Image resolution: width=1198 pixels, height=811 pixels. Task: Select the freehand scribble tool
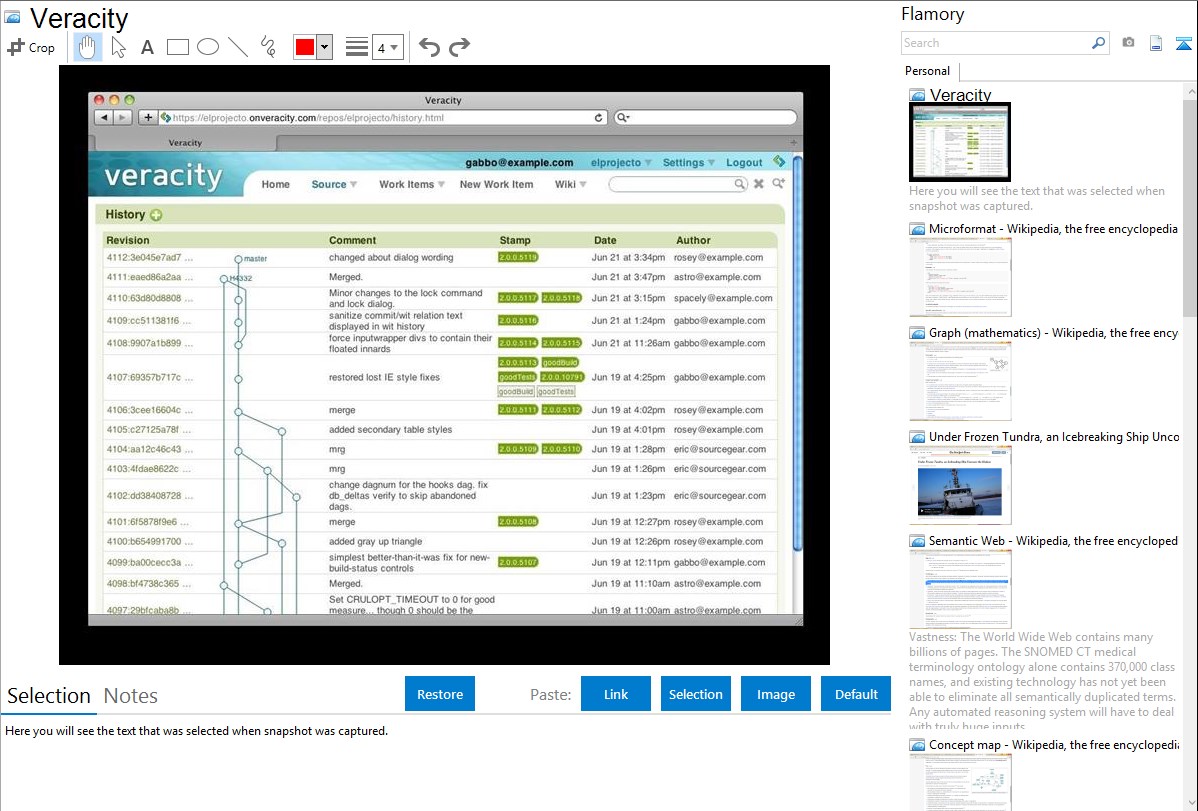267,47
